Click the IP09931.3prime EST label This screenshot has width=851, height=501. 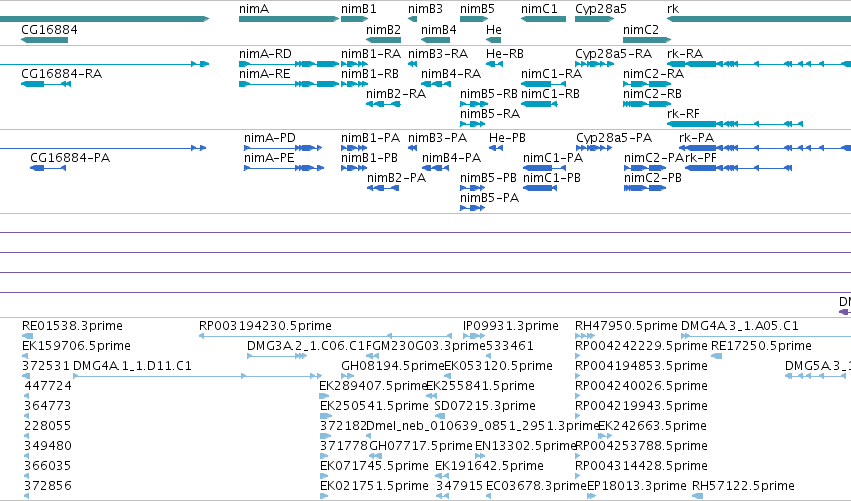click(x=511, y=326)
